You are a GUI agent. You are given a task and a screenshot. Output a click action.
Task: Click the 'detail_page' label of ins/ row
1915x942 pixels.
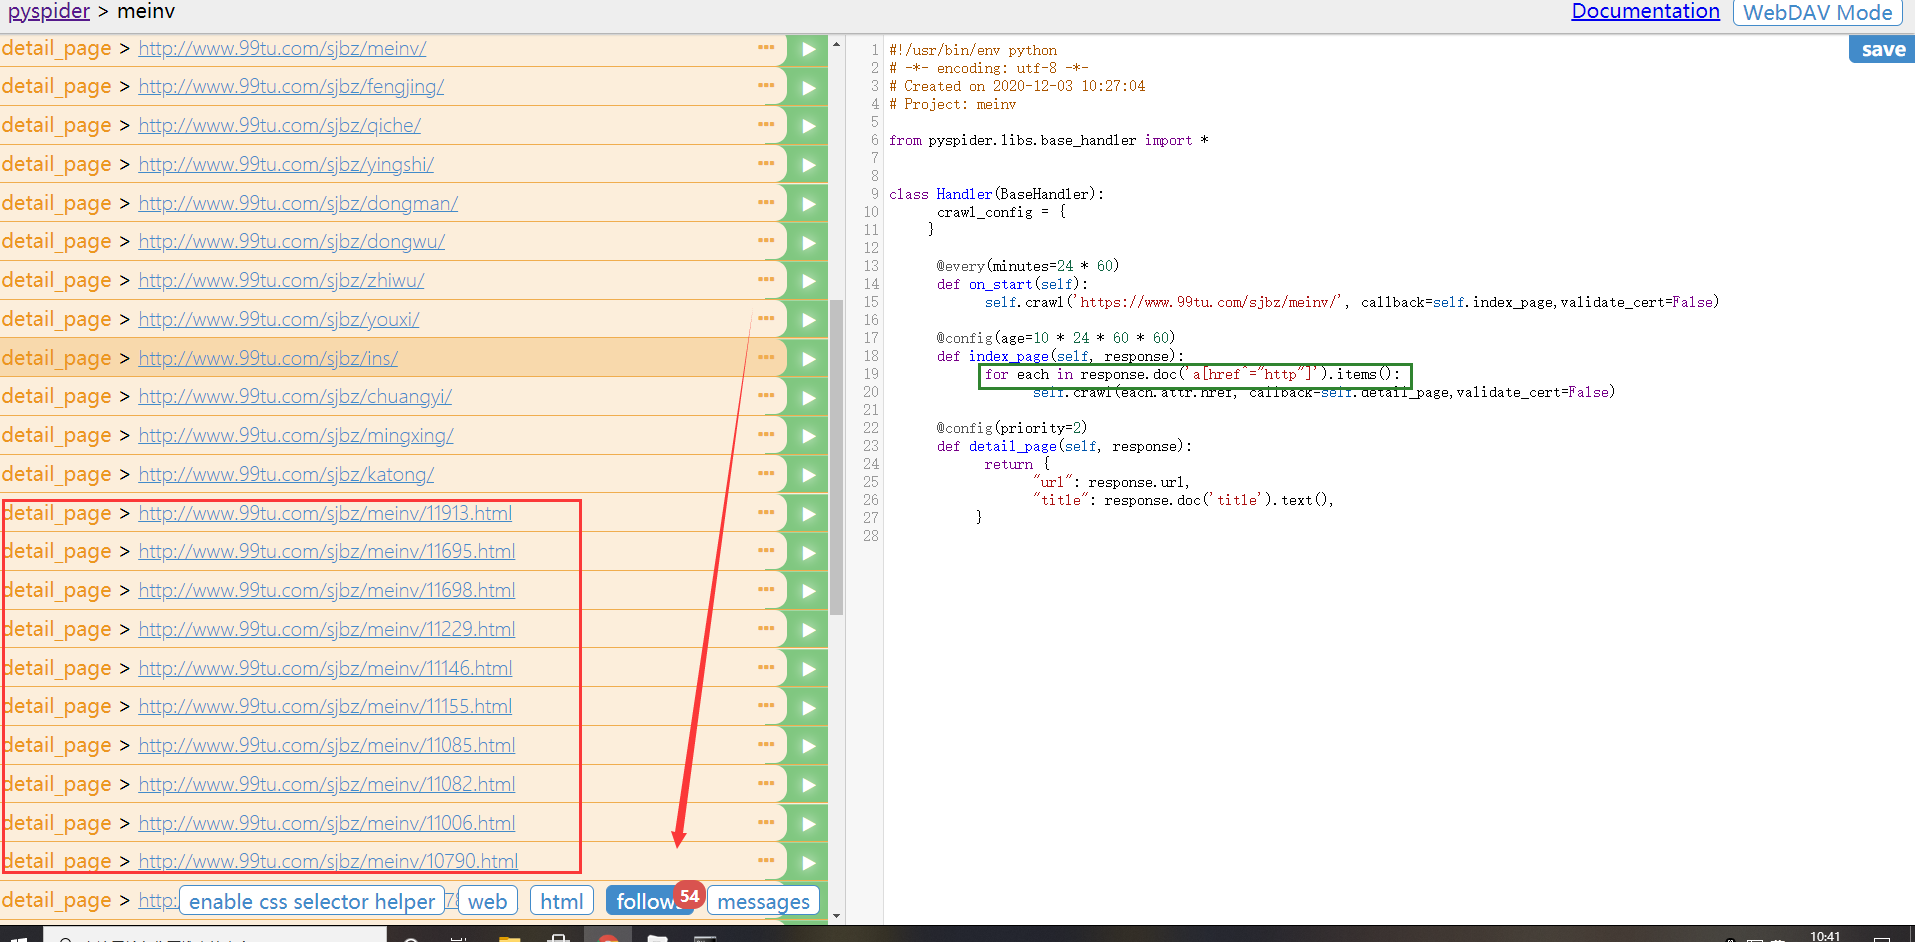click(57, 358)
